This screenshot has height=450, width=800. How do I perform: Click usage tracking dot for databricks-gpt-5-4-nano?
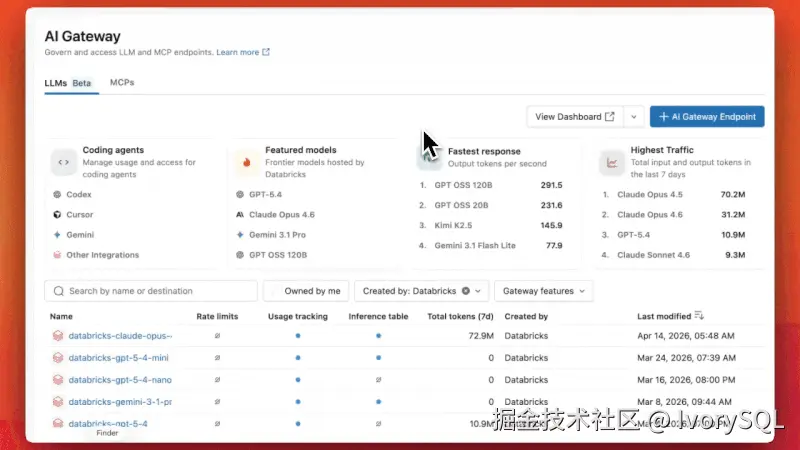(x=298, y=380)
